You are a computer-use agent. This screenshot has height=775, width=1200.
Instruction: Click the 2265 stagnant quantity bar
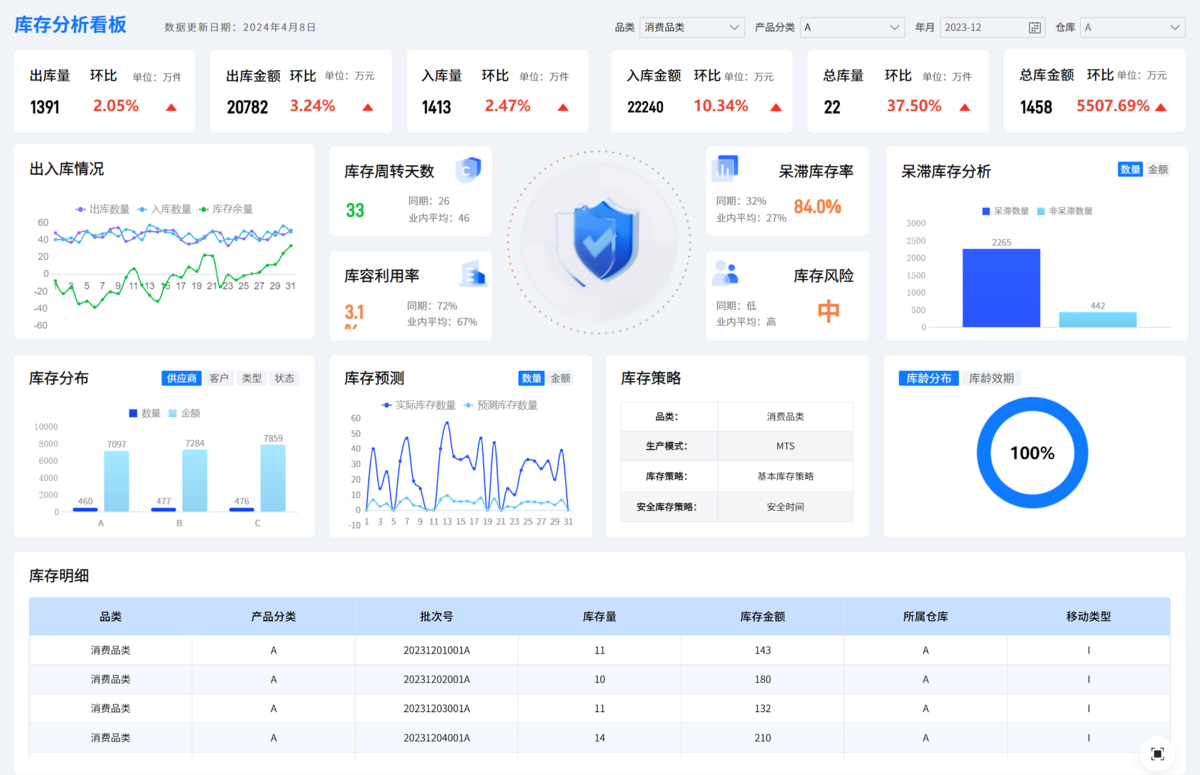pos(1001,288)
